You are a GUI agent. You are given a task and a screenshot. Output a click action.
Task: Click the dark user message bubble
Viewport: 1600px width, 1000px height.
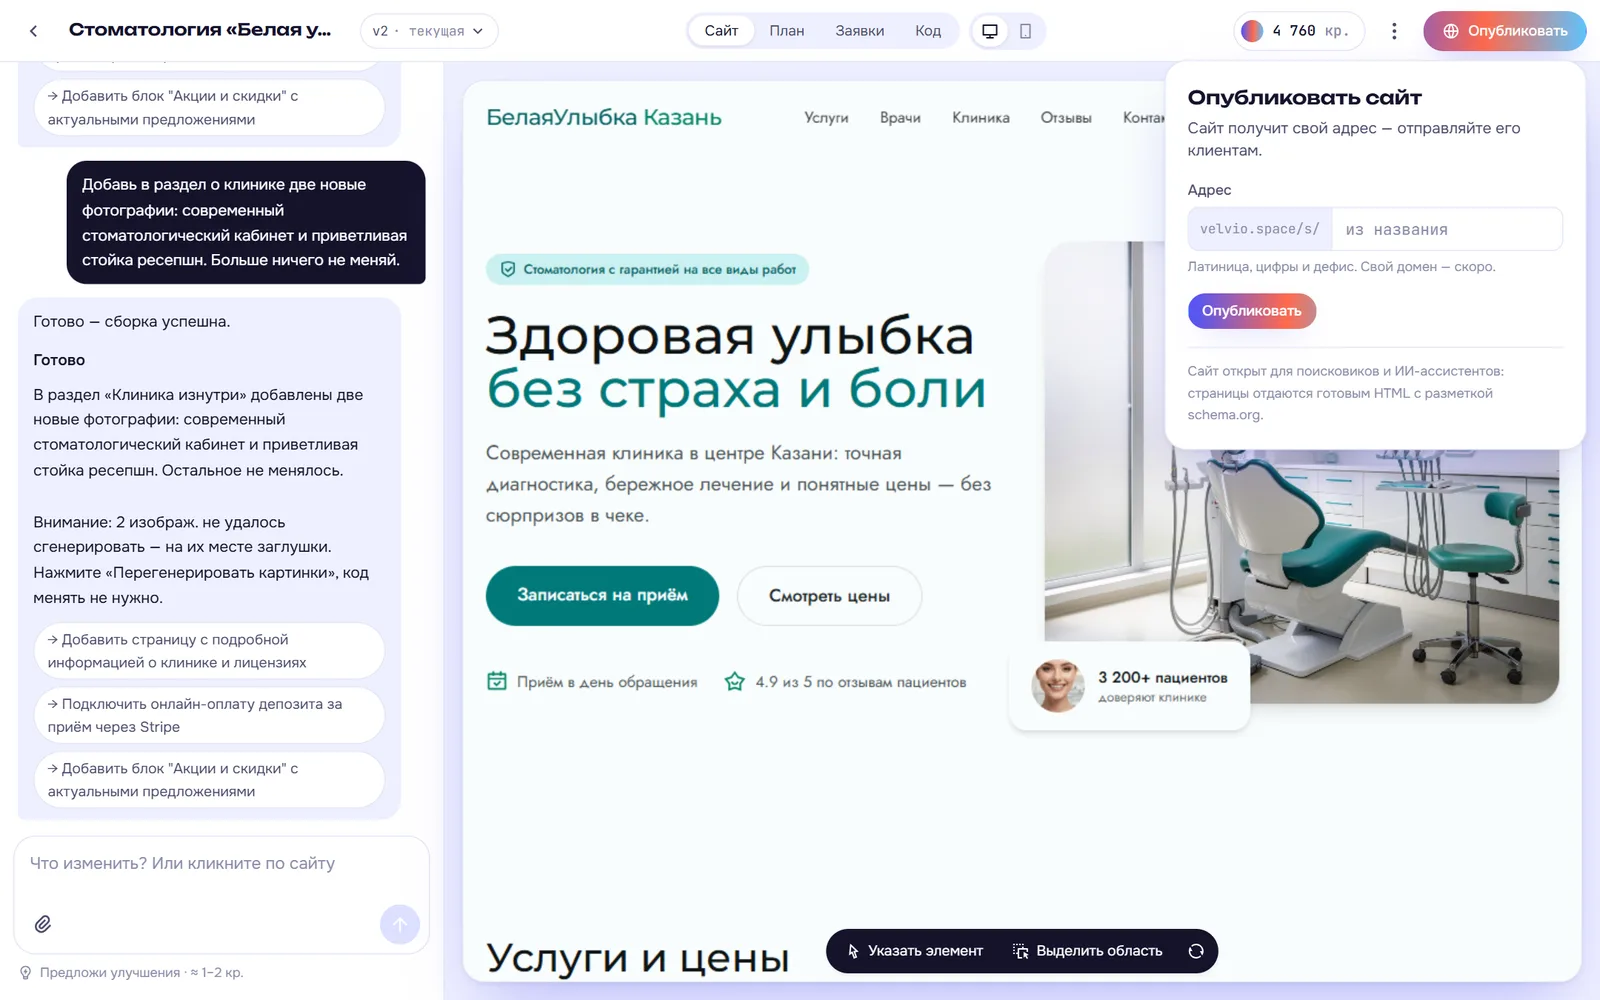coord(246,222)
